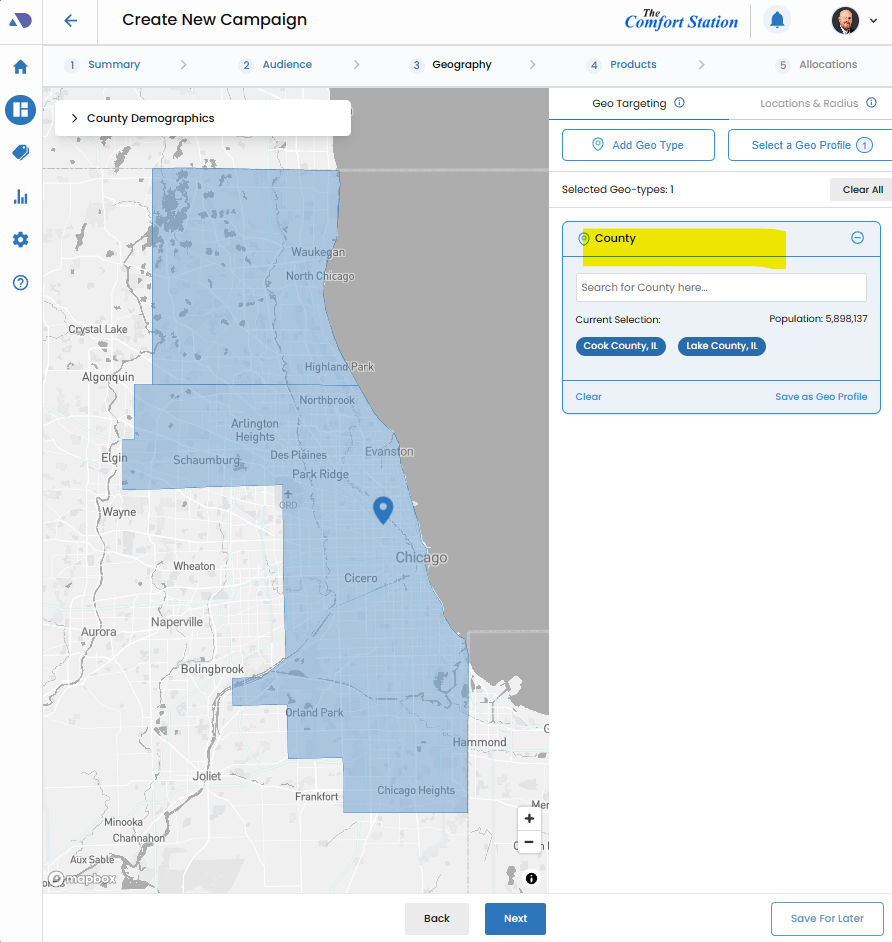Switch to Locations & Radius tab
This screenshot has width=892, height=942.
click(x=810, y=103)
